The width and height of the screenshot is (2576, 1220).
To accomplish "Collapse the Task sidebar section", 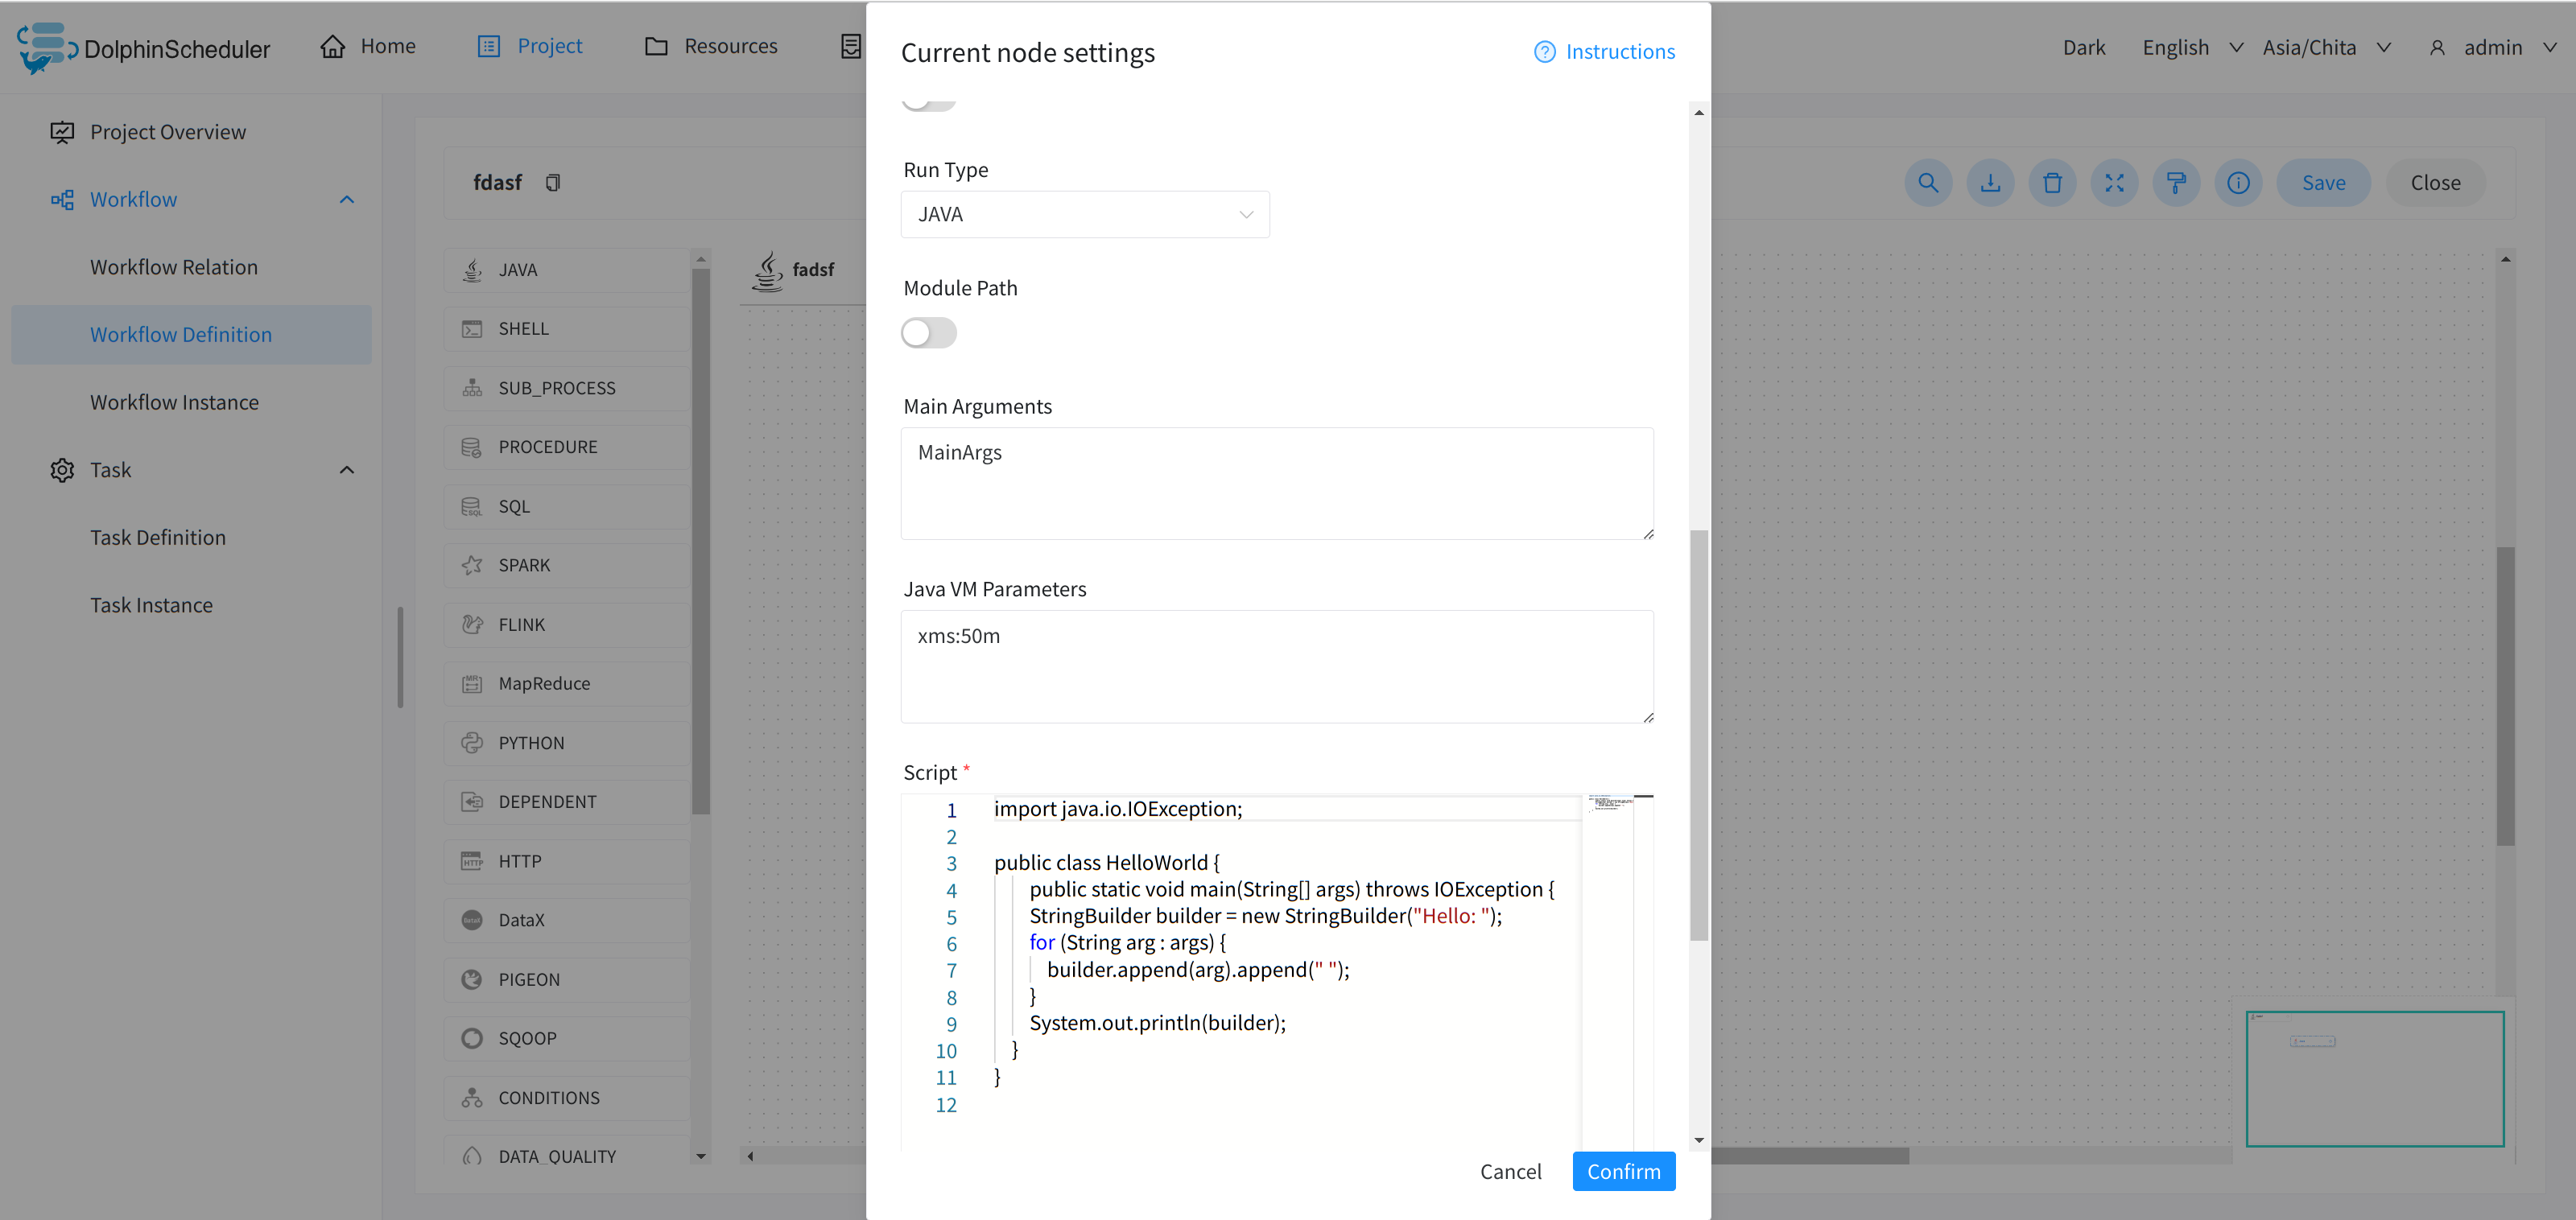I will [346, 470].
